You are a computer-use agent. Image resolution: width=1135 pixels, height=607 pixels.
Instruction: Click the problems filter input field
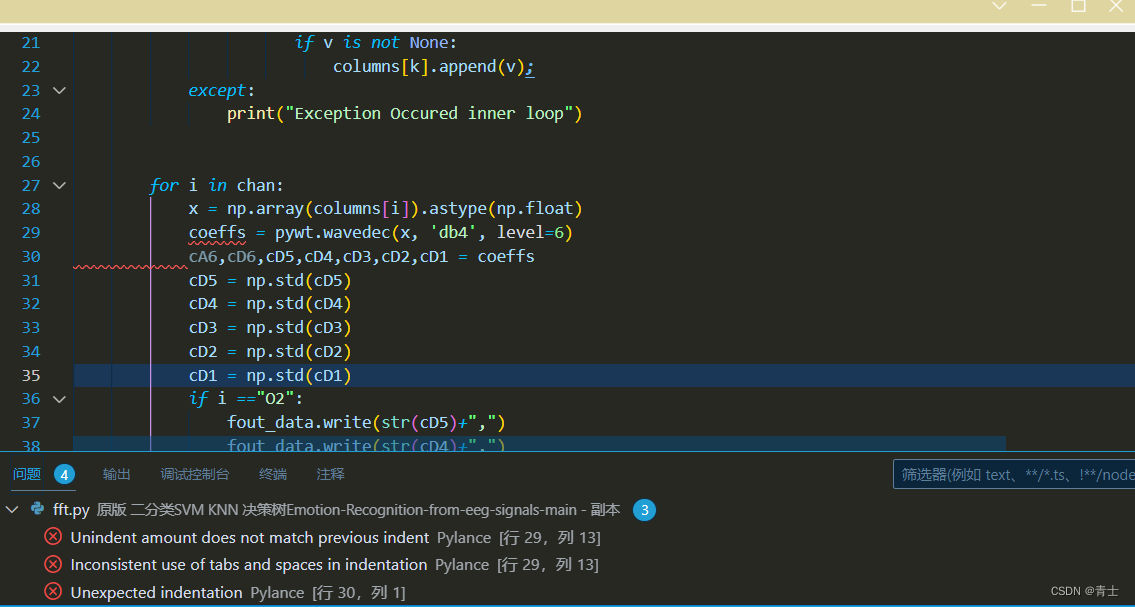(x=1010, y=474)
